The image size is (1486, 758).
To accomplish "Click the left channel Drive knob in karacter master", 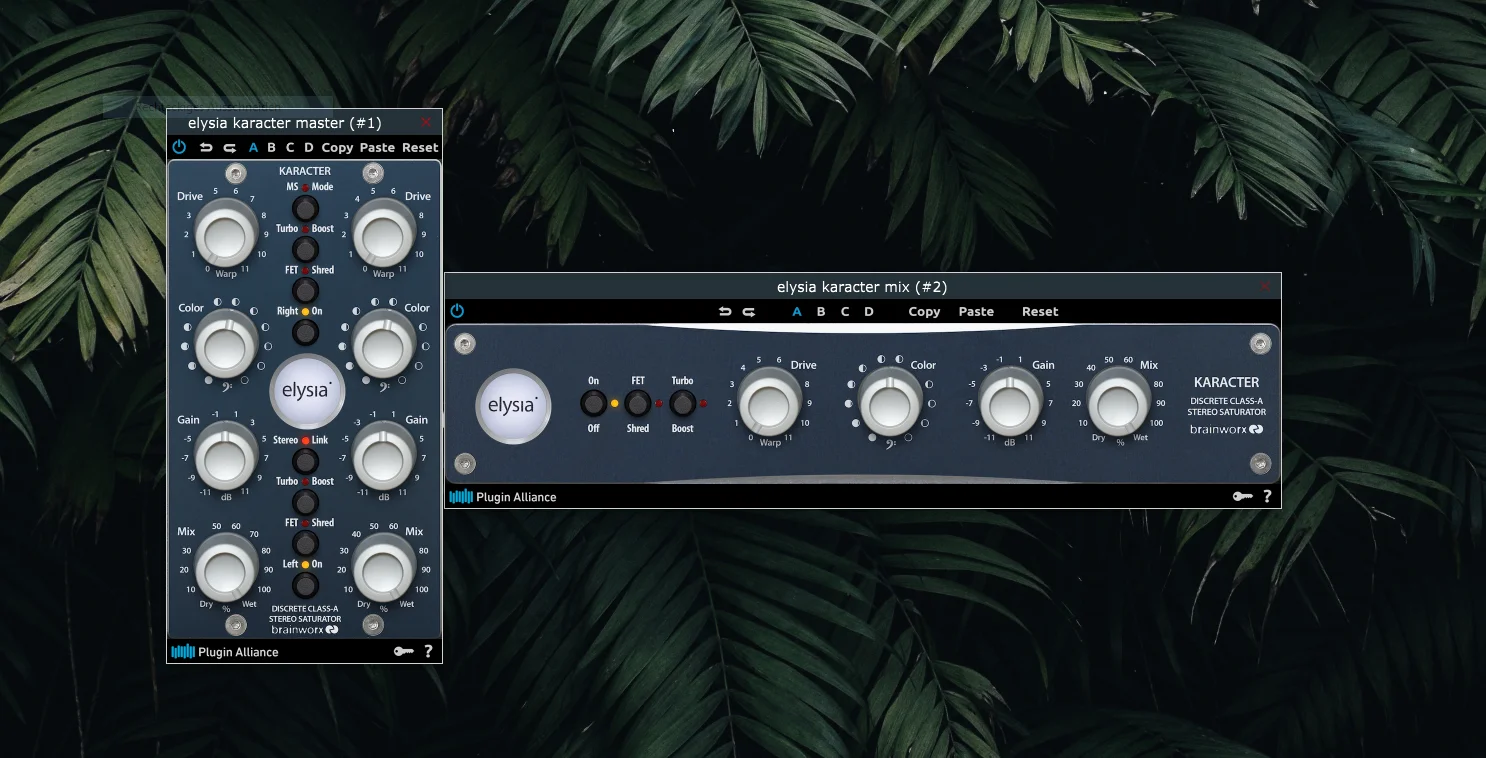I will point(226,236).
